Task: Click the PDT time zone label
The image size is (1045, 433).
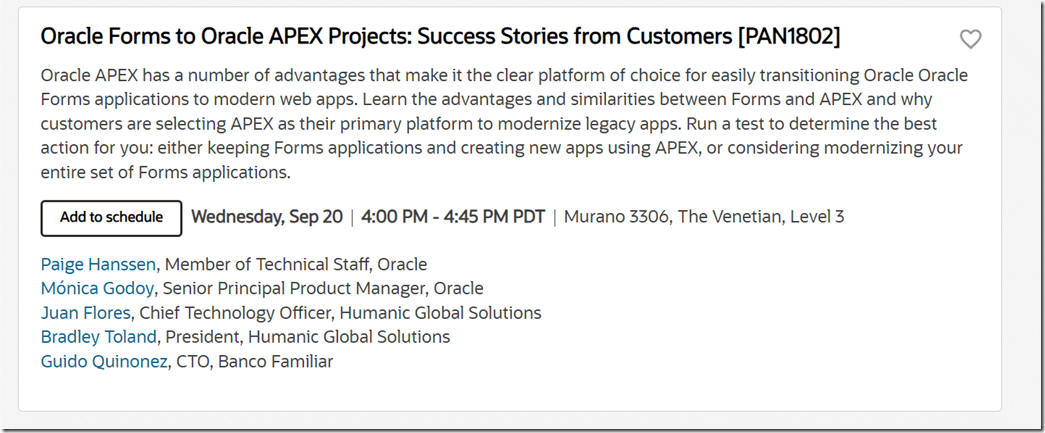Action: click(x=529, y=217)
